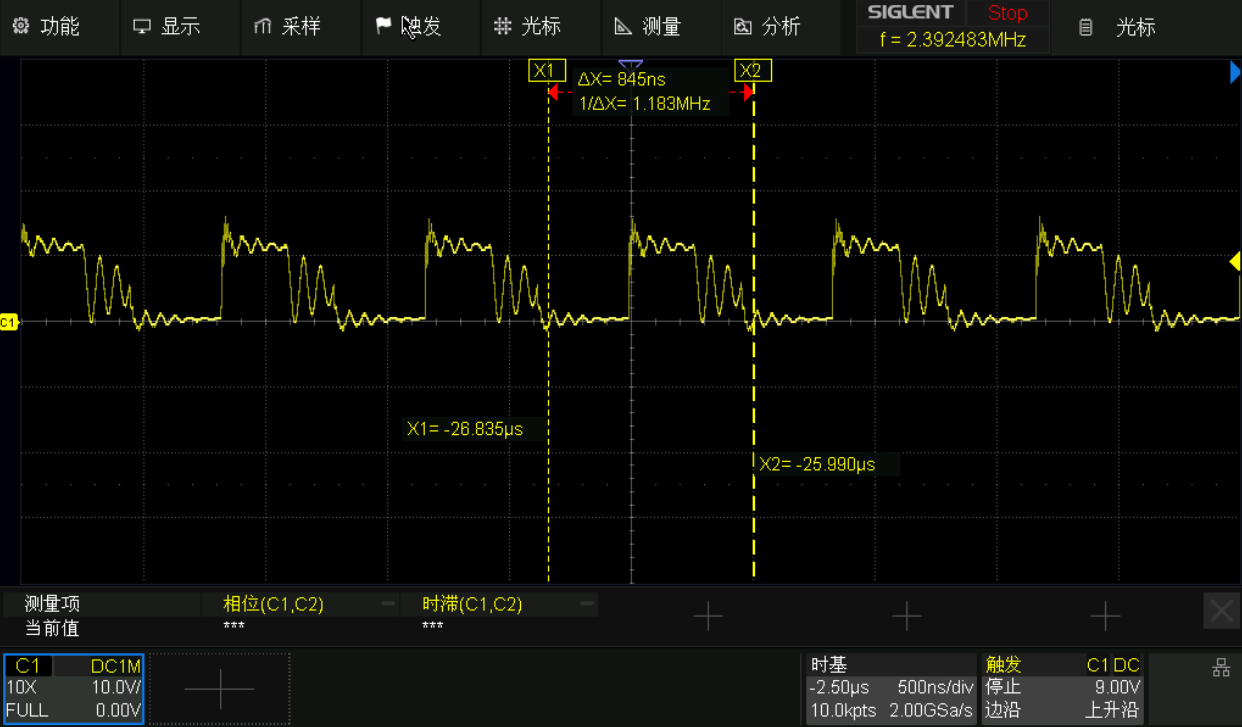The image size is (1242, 727).
Task: Open the C1 channel settings box
Action: click(74, 689)
